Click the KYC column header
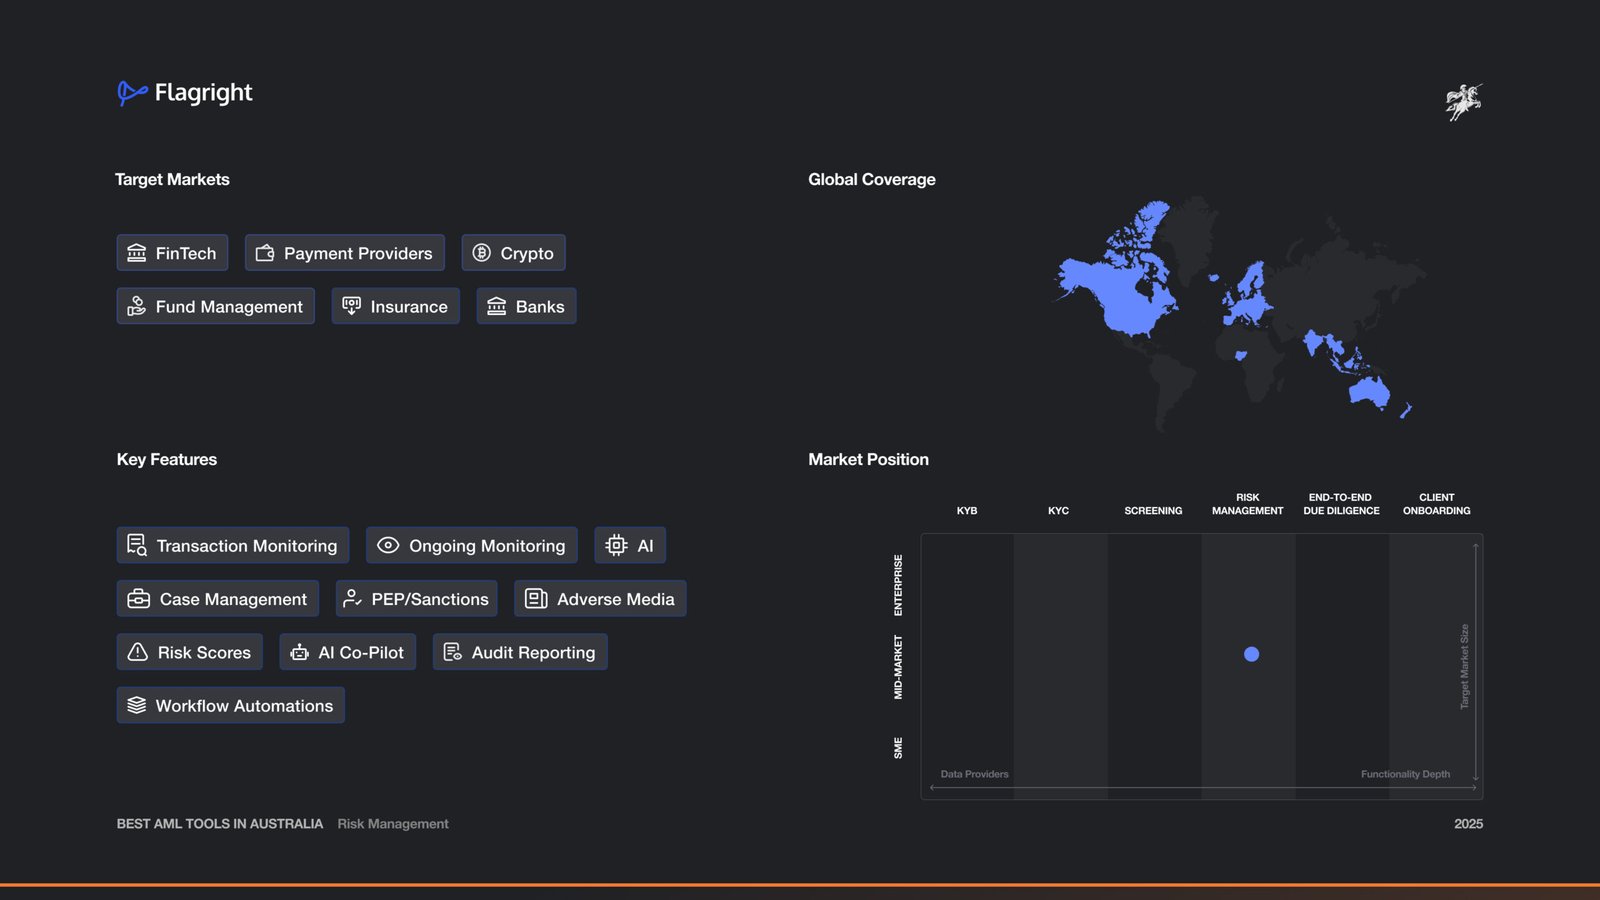 click(1058, 511)
